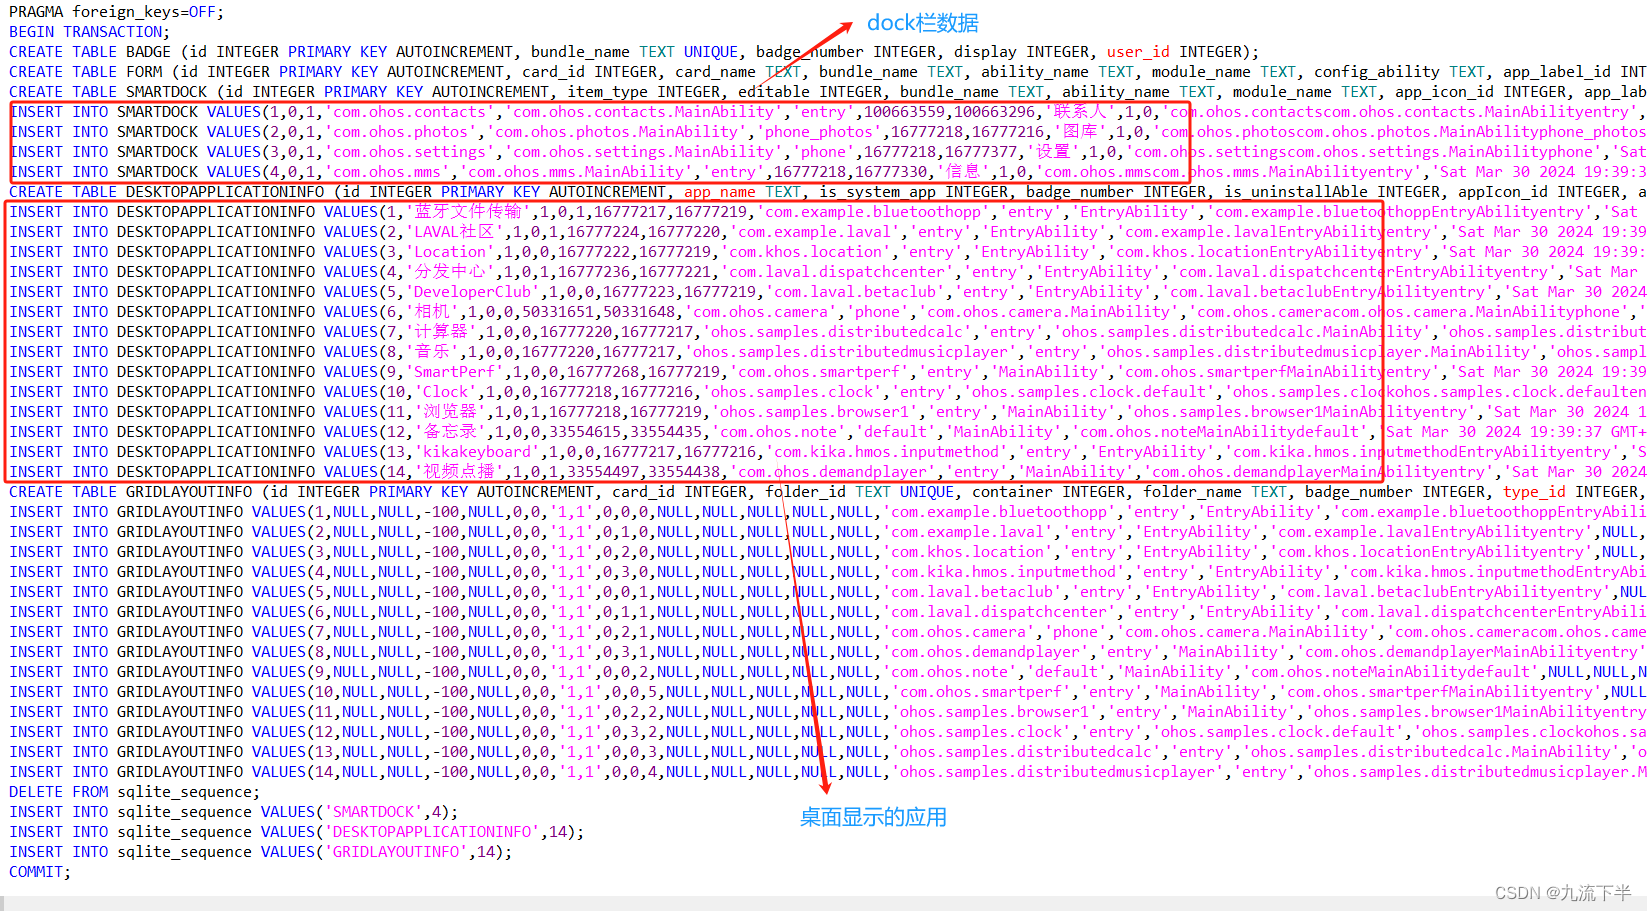Viewport: 1647px width, 911px height.
Task: Click the COMMIT statement
Action: [x=40, y=872]
